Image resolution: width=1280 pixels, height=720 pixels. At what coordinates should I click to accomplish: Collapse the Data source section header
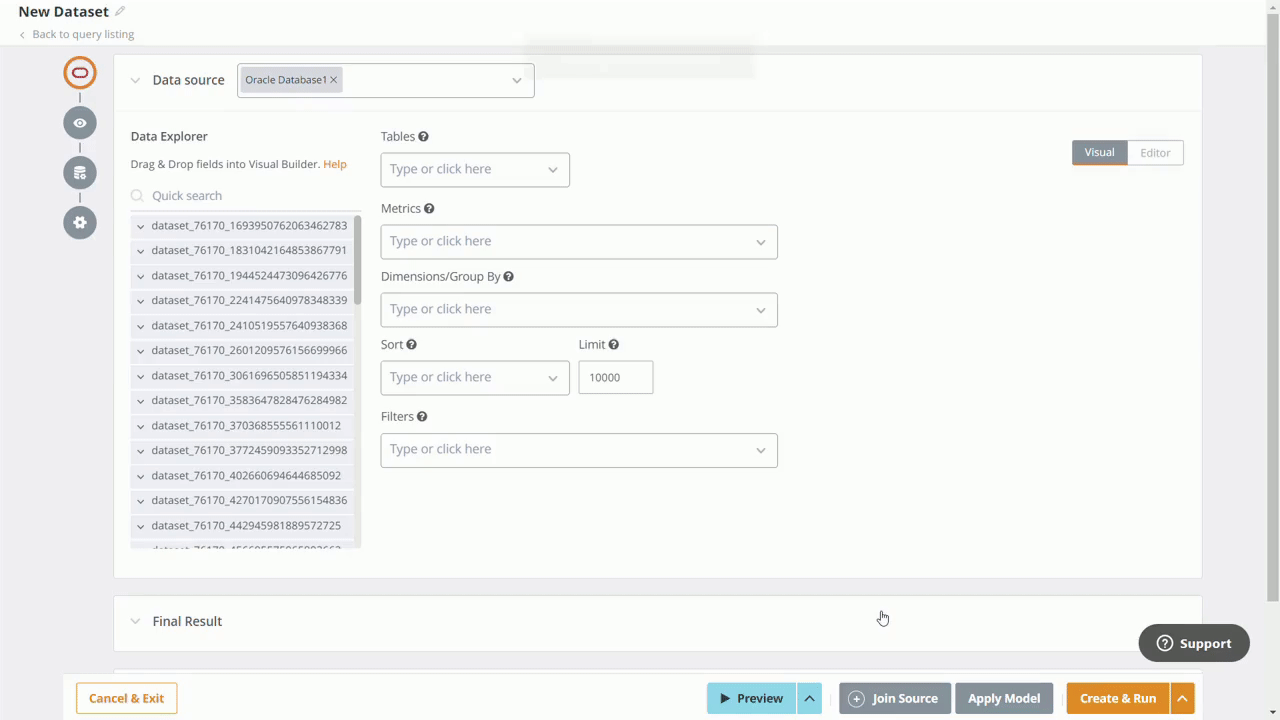point(135,80)
